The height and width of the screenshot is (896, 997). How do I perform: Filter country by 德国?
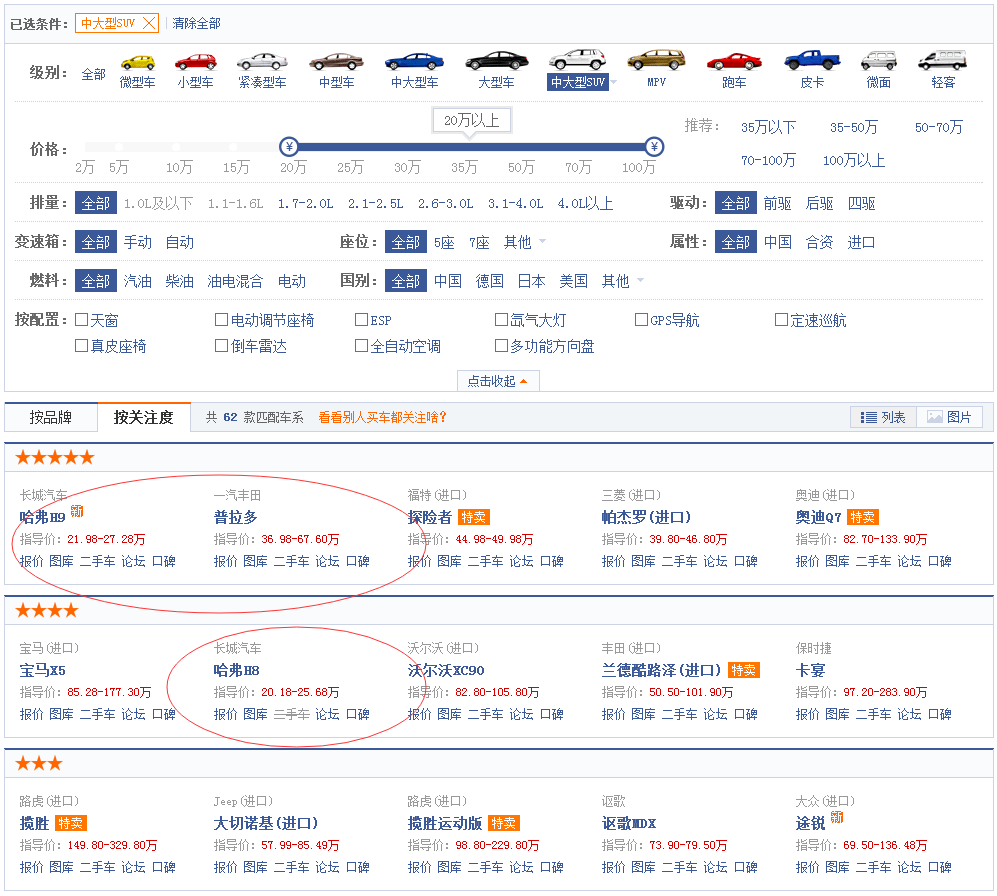click(490, 281)
